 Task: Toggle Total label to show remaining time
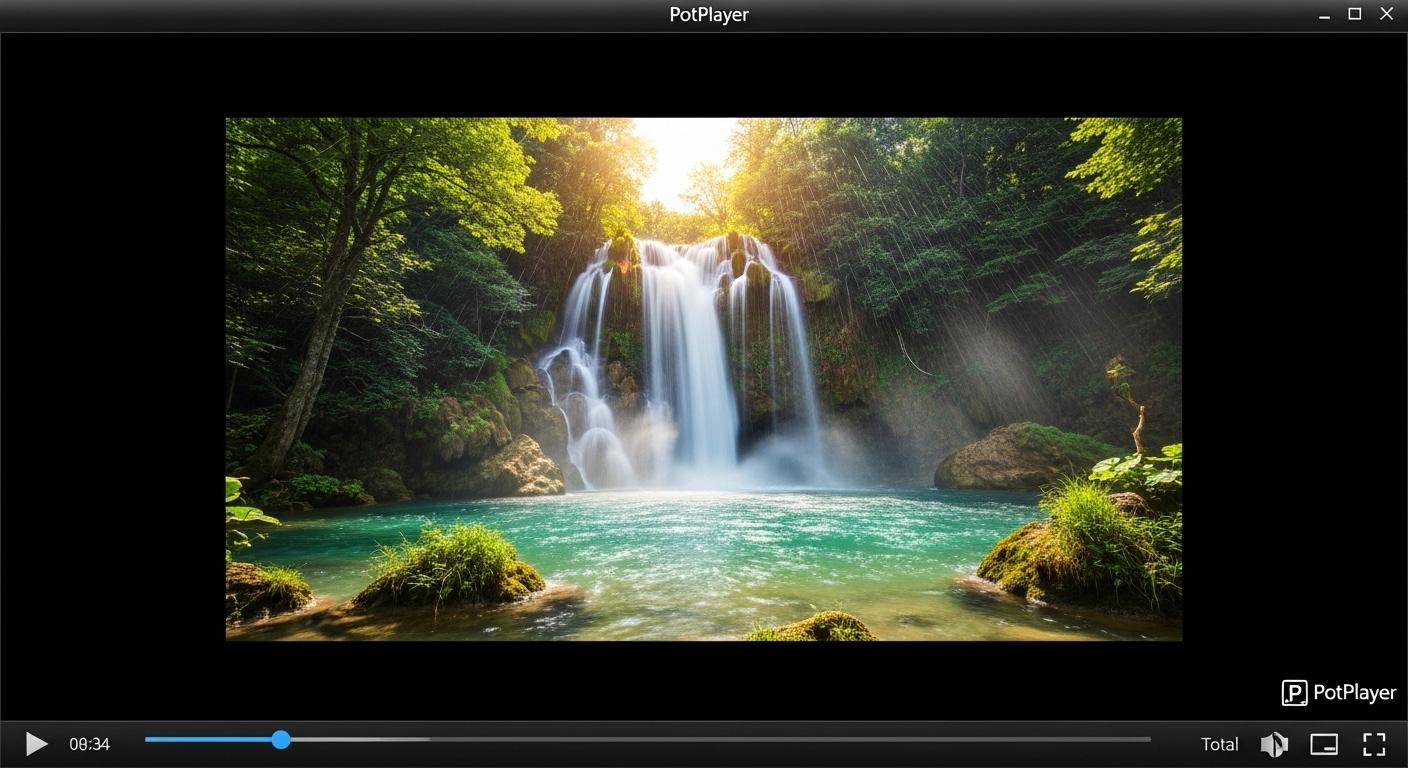(x=1219, y=744)
